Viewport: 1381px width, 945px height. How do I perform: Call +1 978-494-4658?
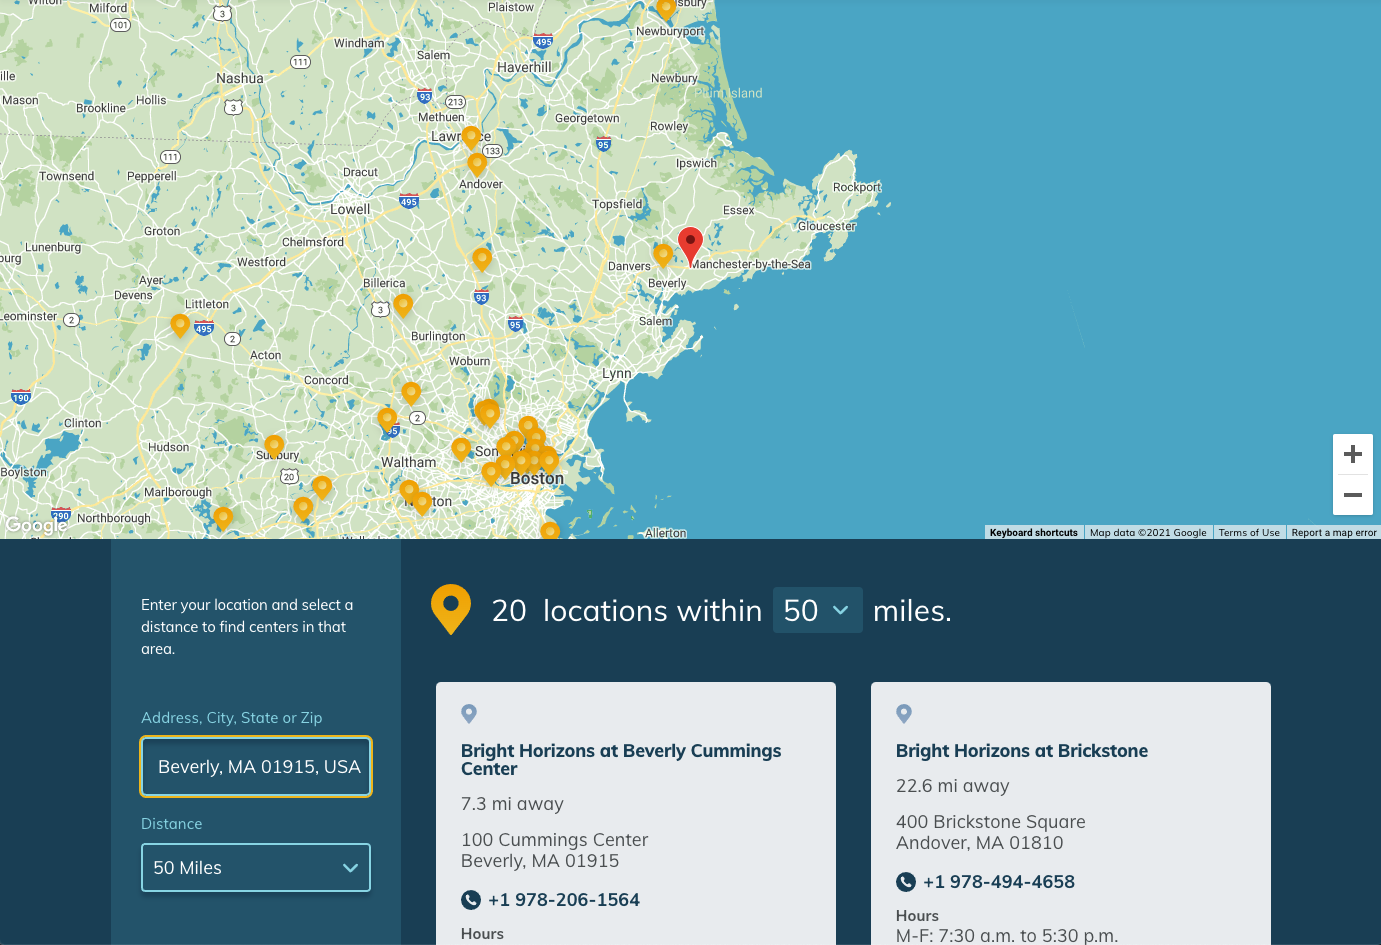pyautogui.click(x=999, y=882)
